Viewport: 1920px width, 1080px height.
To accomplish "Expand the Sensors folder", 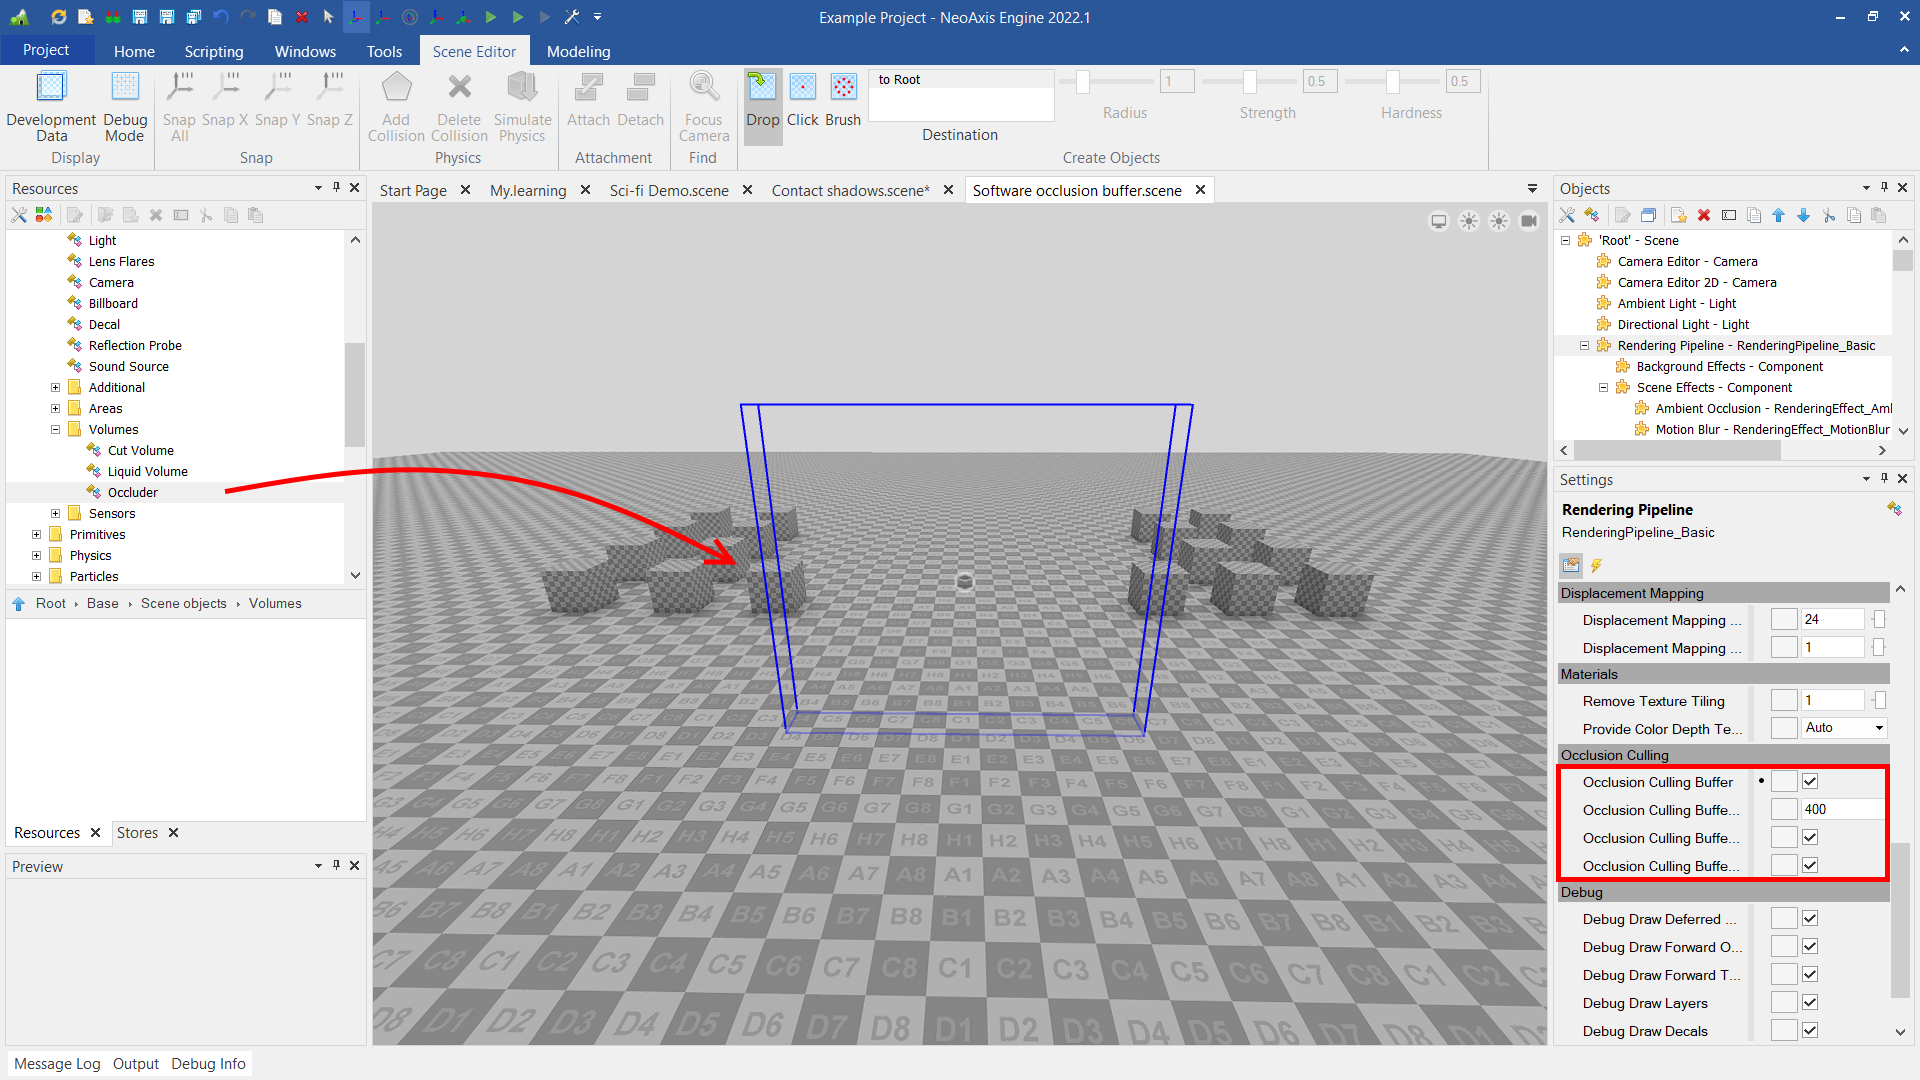I will pyautogui.click(x=56, y=513).
